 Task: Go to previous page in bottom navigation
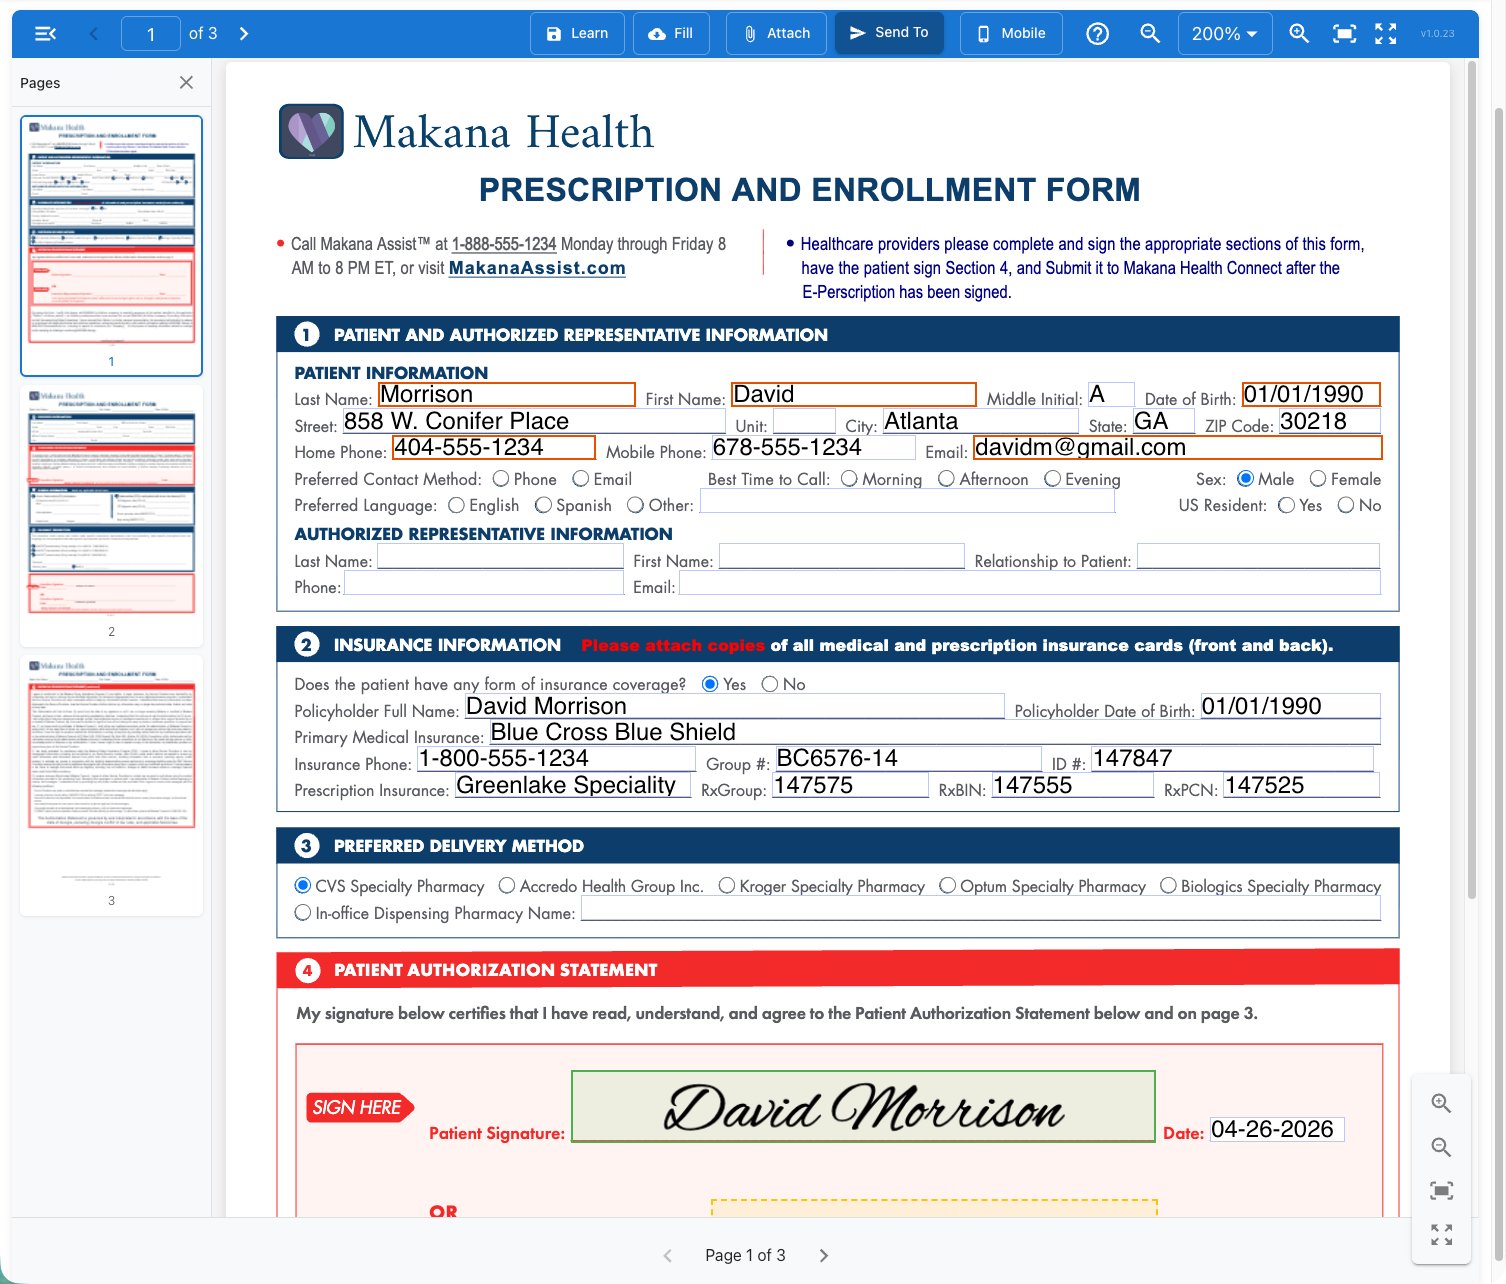click(x=668, y=1256)
